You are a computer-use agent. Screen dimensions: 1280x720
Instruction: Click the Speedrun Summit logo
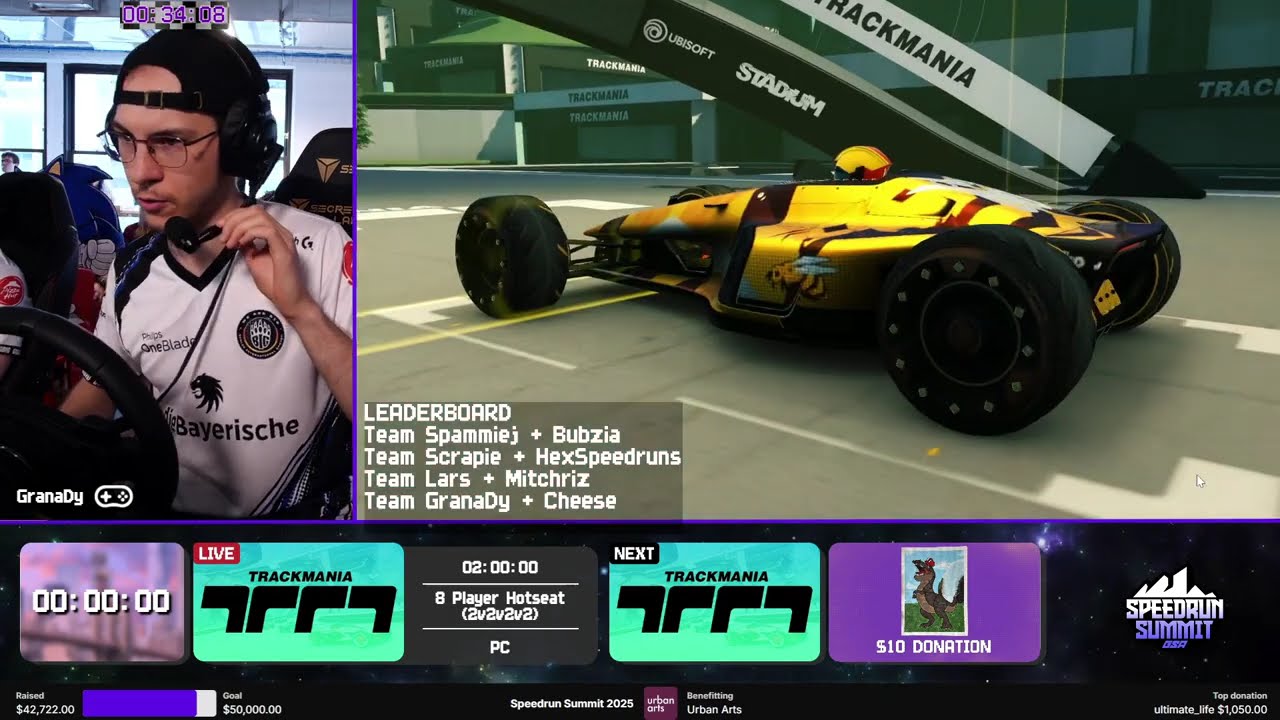(1174, 608)
